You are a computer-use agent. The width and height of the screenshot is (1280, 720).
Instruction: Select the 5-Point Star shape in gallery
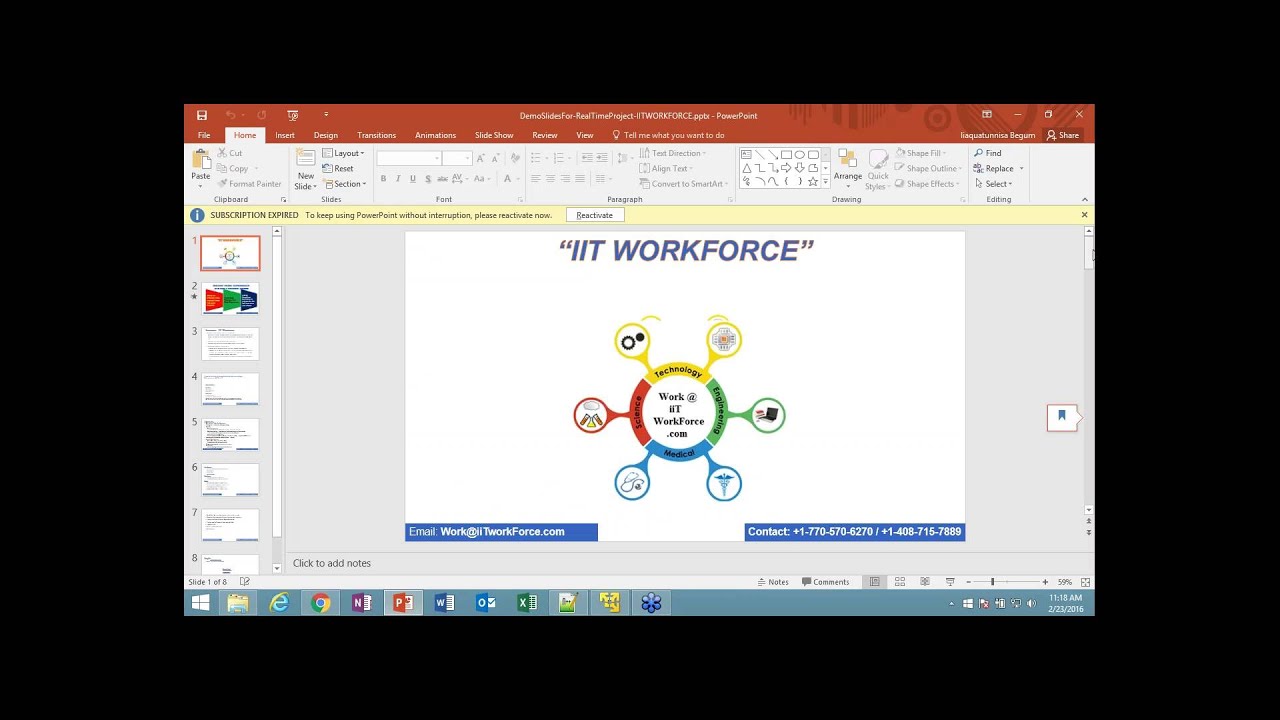pos(813,181)
